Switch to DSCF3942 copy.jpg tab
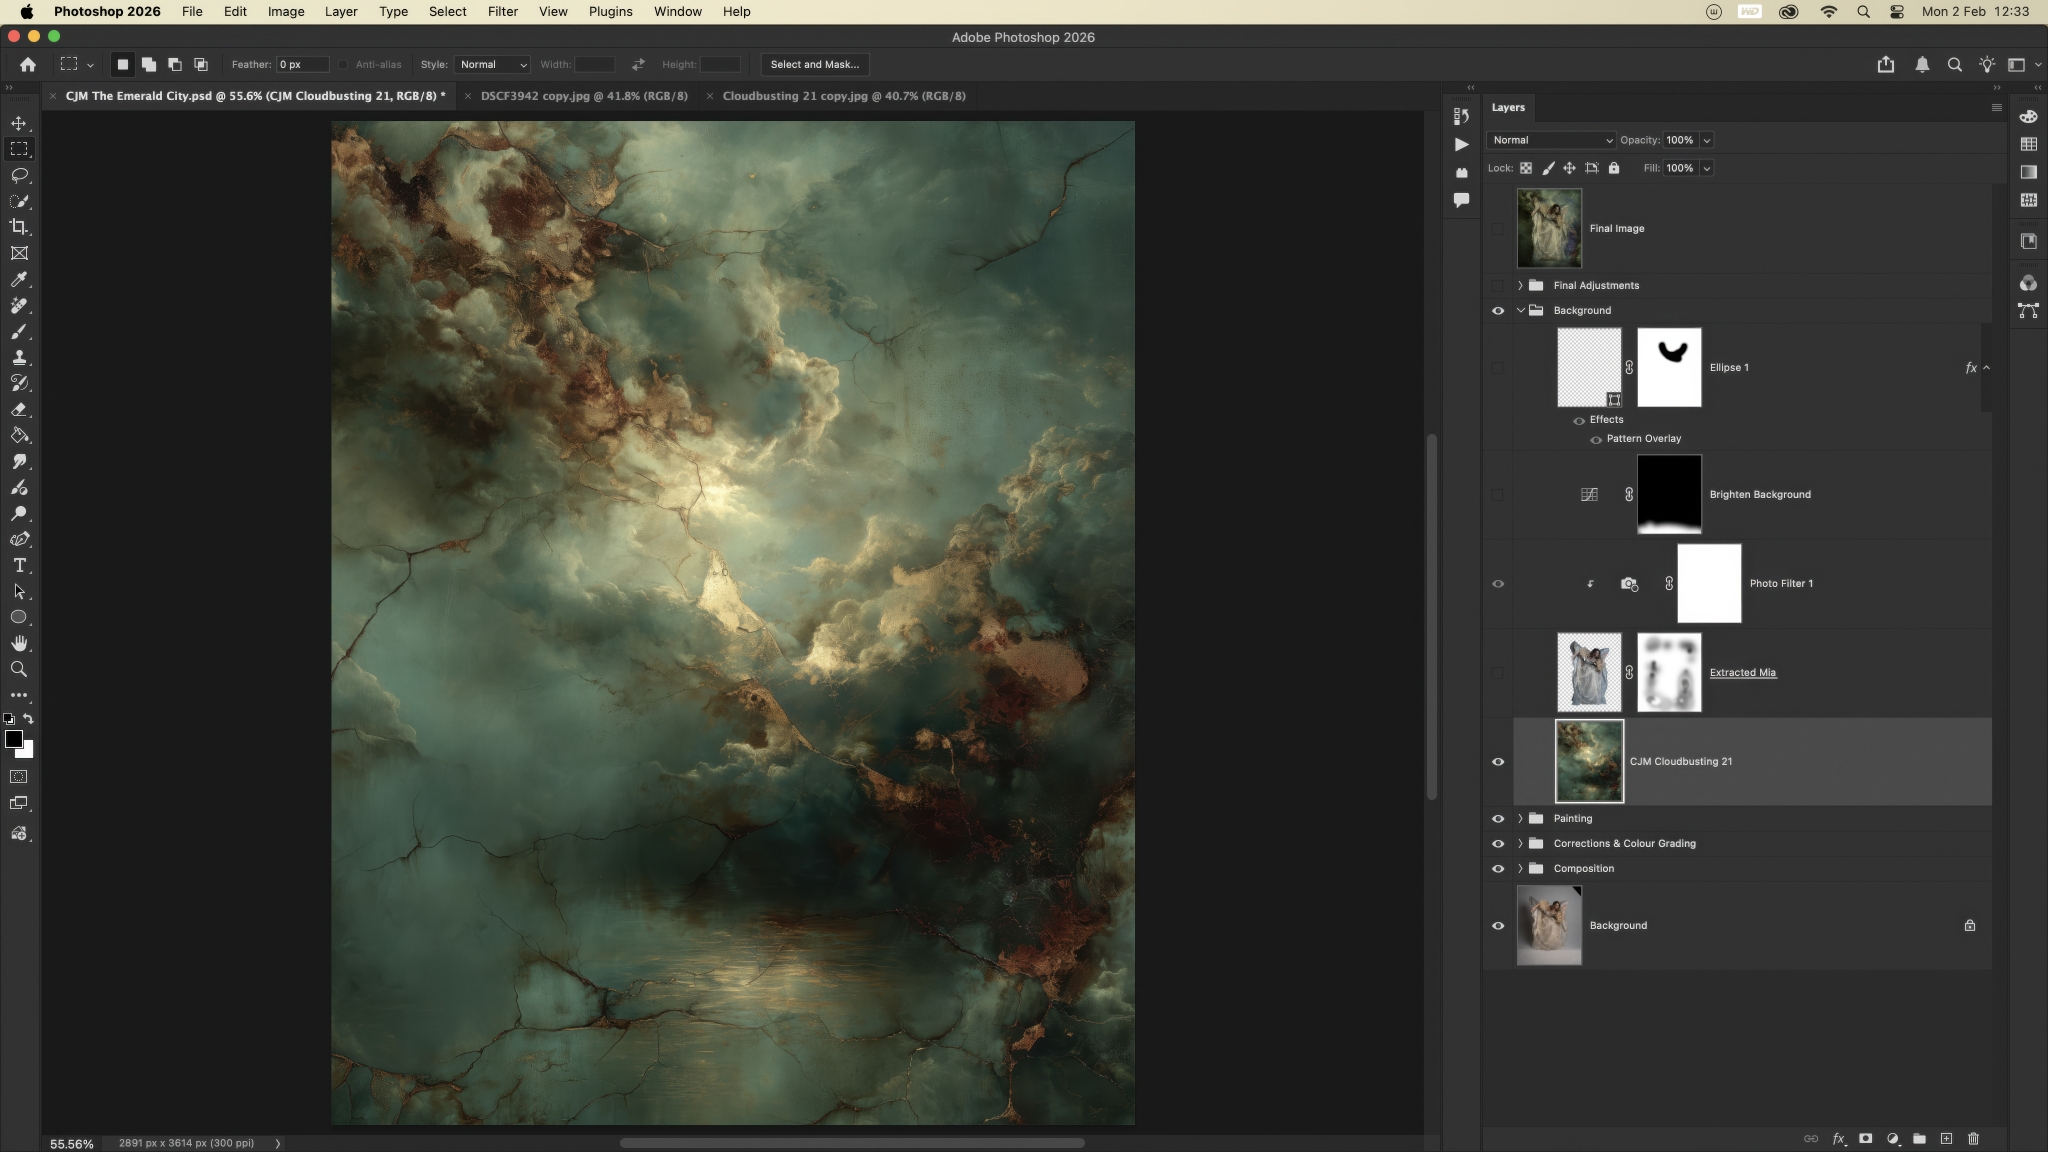 tap(584, 96)
